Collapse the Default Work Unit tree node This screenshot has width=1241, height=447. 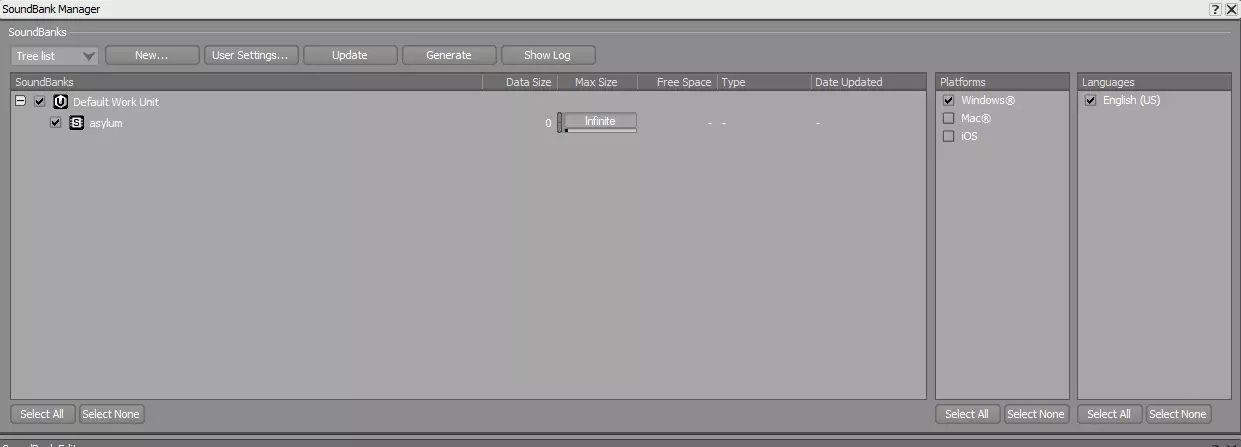point(21,101)
